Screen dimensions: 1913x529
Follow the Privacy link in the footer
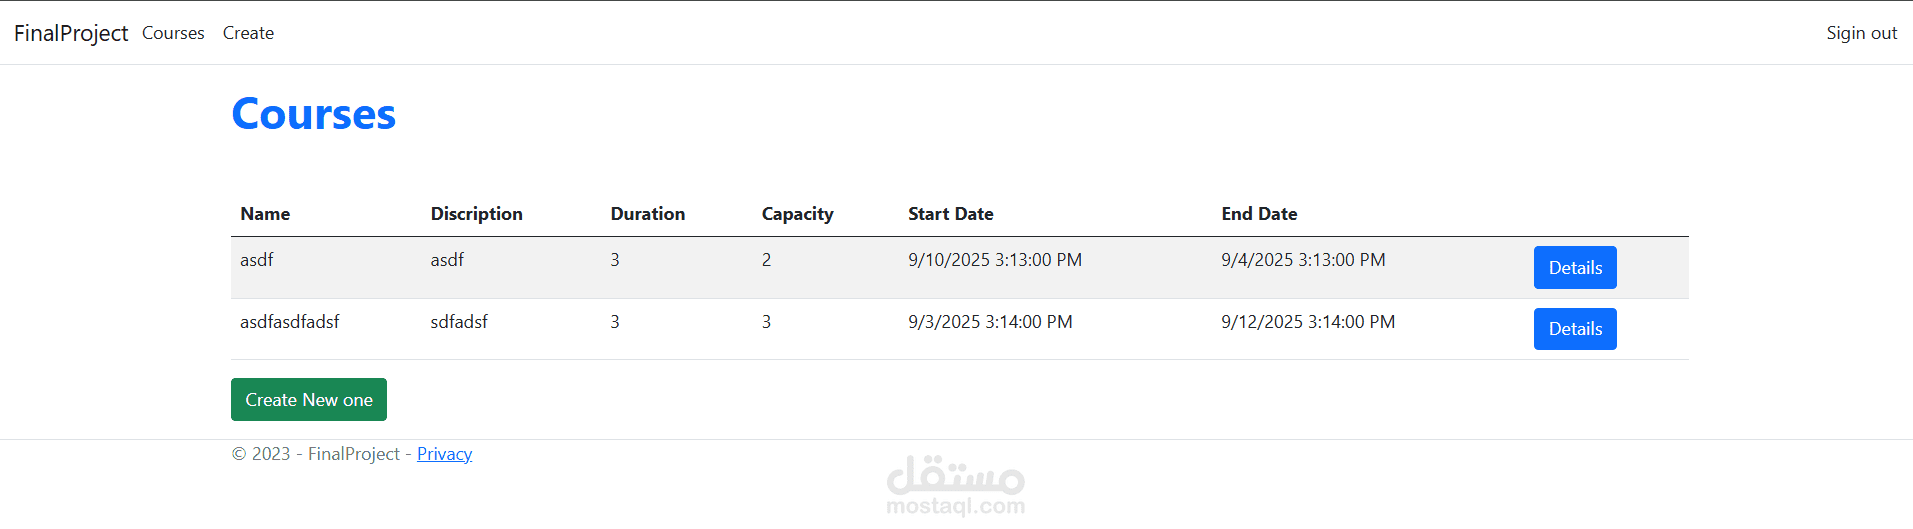click(x=444, y=454)
